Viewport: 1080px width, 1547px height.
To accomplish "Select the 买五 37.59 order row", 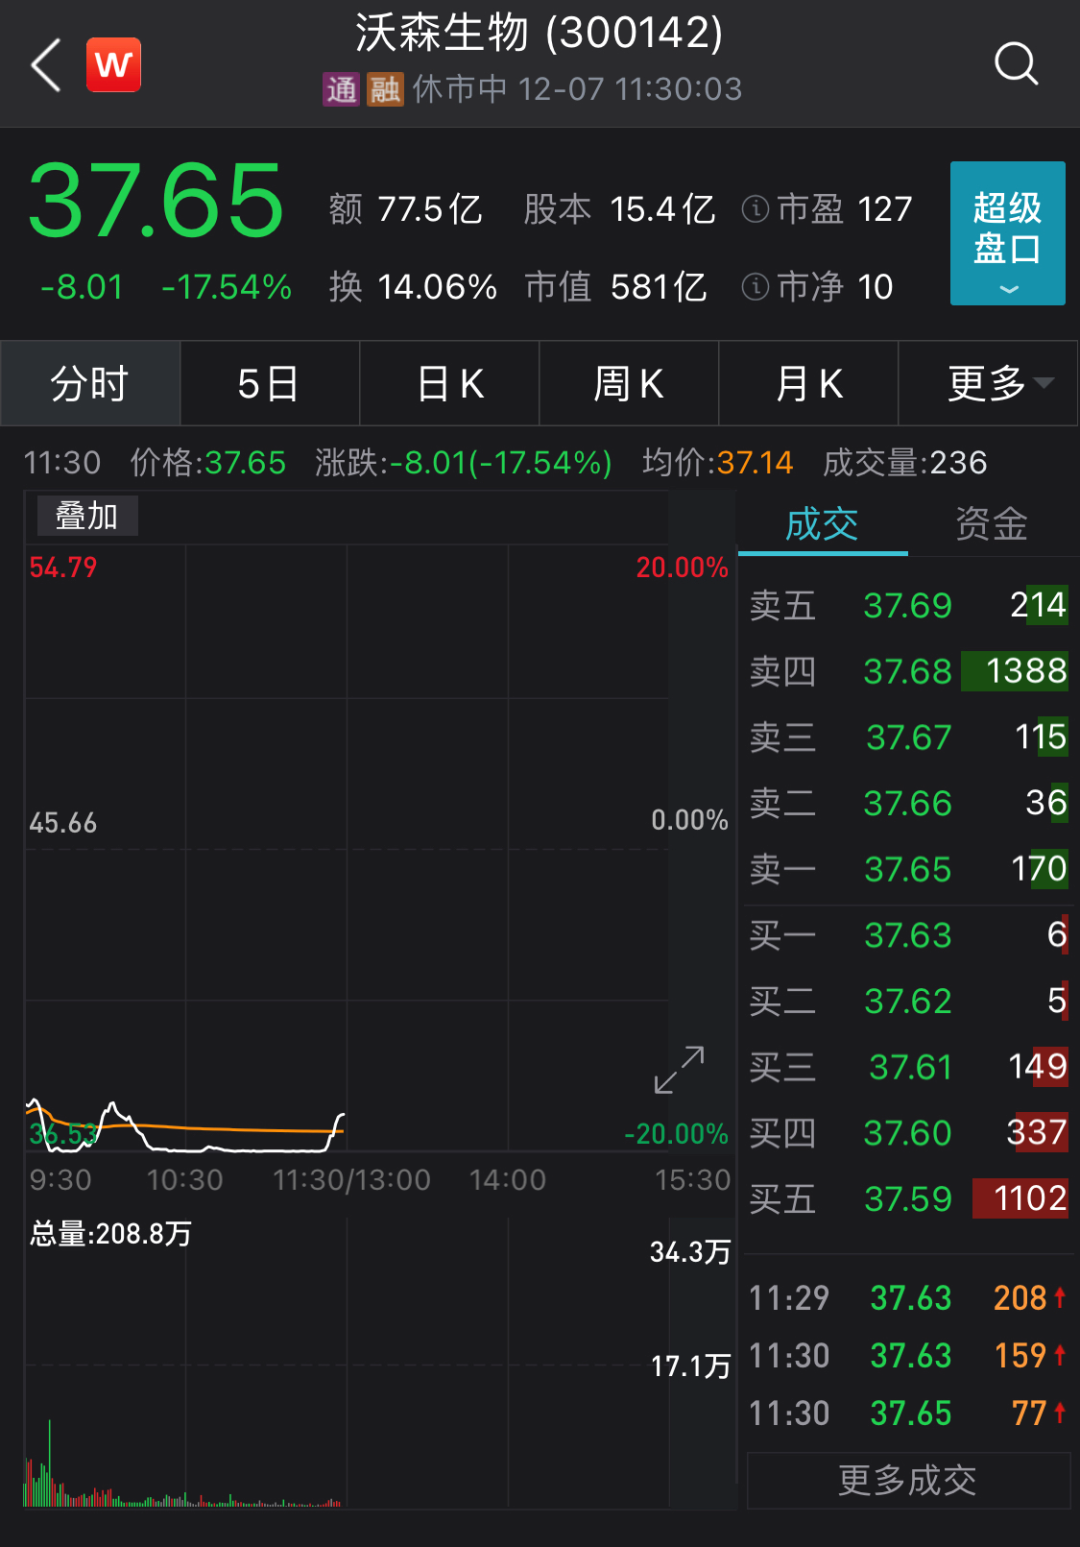I will click(908, 1199).
